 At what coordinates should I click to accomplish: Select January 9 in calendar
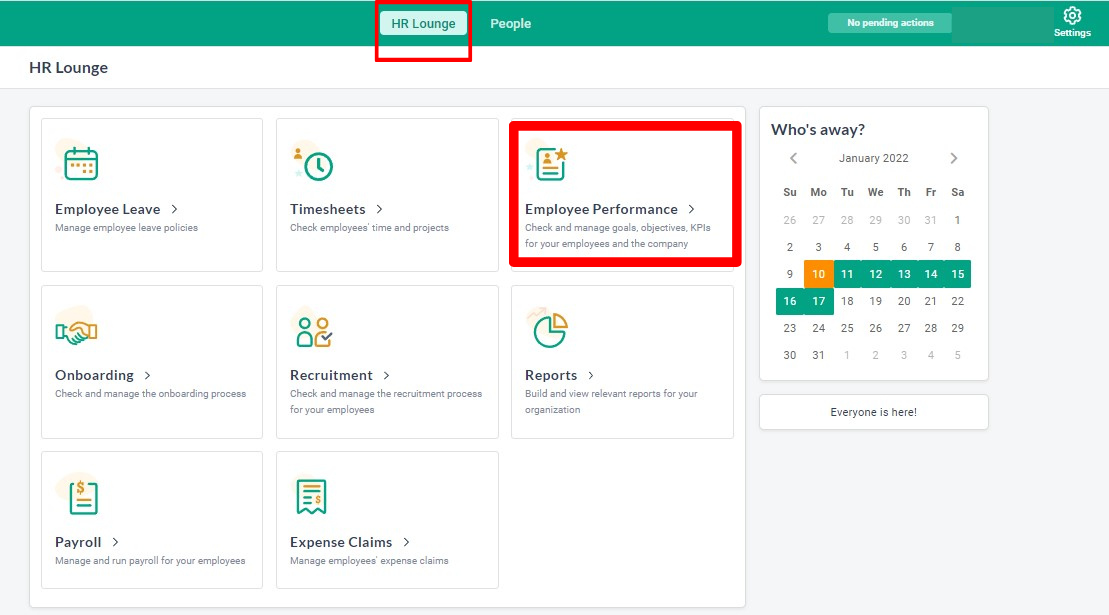pos(790,274)
